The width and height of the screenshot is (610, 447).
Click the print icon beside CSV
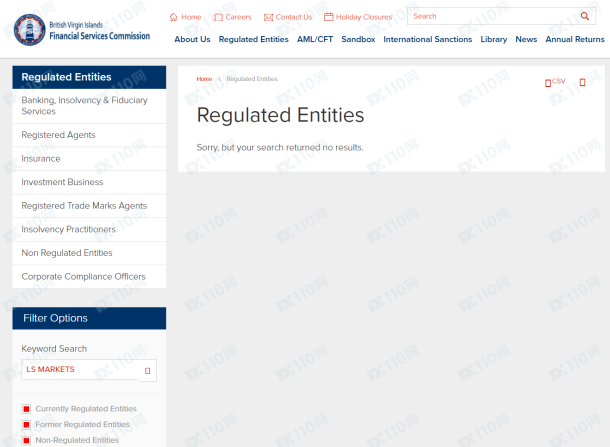582,82
